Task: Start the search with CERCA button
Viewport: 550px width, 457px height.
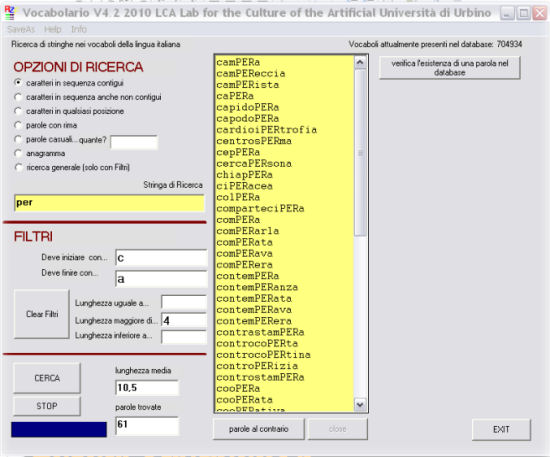Action: point(47,378)
